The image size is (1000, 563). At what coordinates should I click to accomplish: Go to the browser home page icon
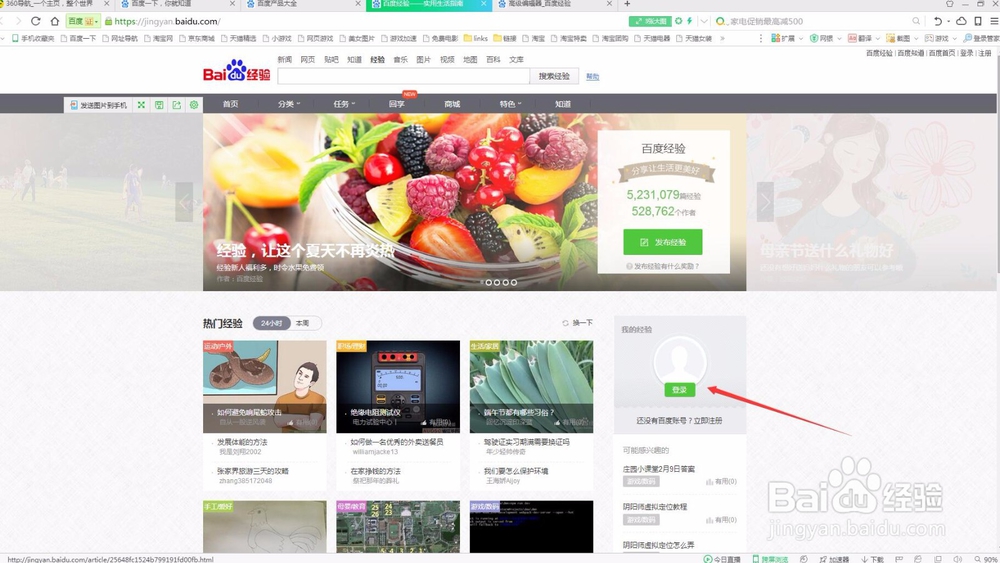click(55, 21)
